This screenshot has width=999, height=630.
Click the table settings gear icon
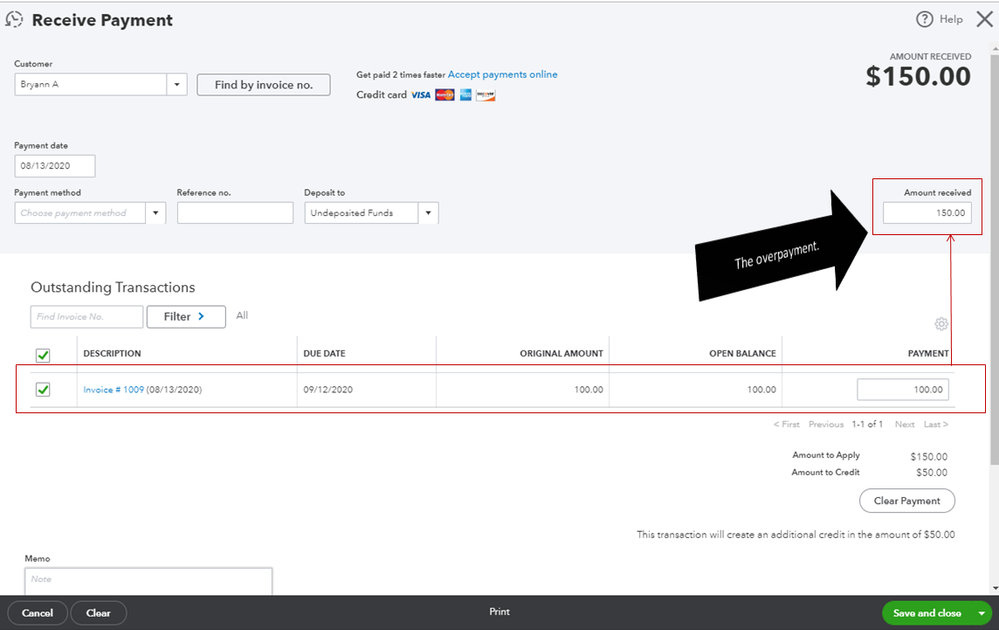click(x=941, y=324)
